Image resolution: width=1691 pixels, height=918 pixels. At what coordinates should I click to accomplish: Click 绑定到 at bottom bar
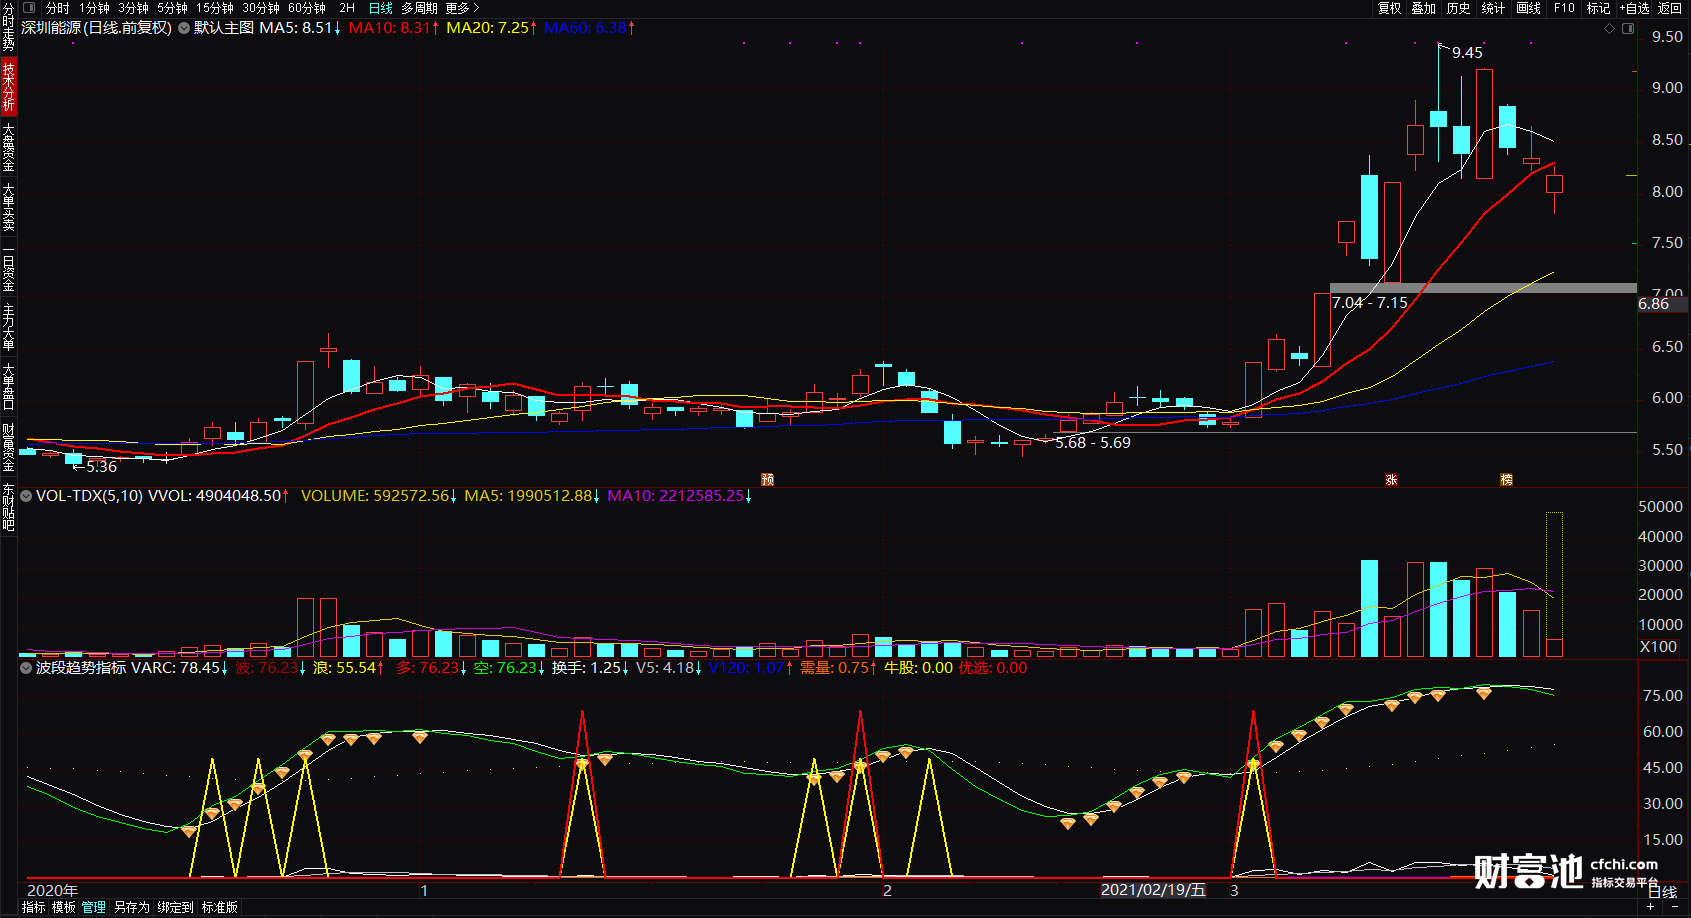pyautogui.click(x=175, y=907)
